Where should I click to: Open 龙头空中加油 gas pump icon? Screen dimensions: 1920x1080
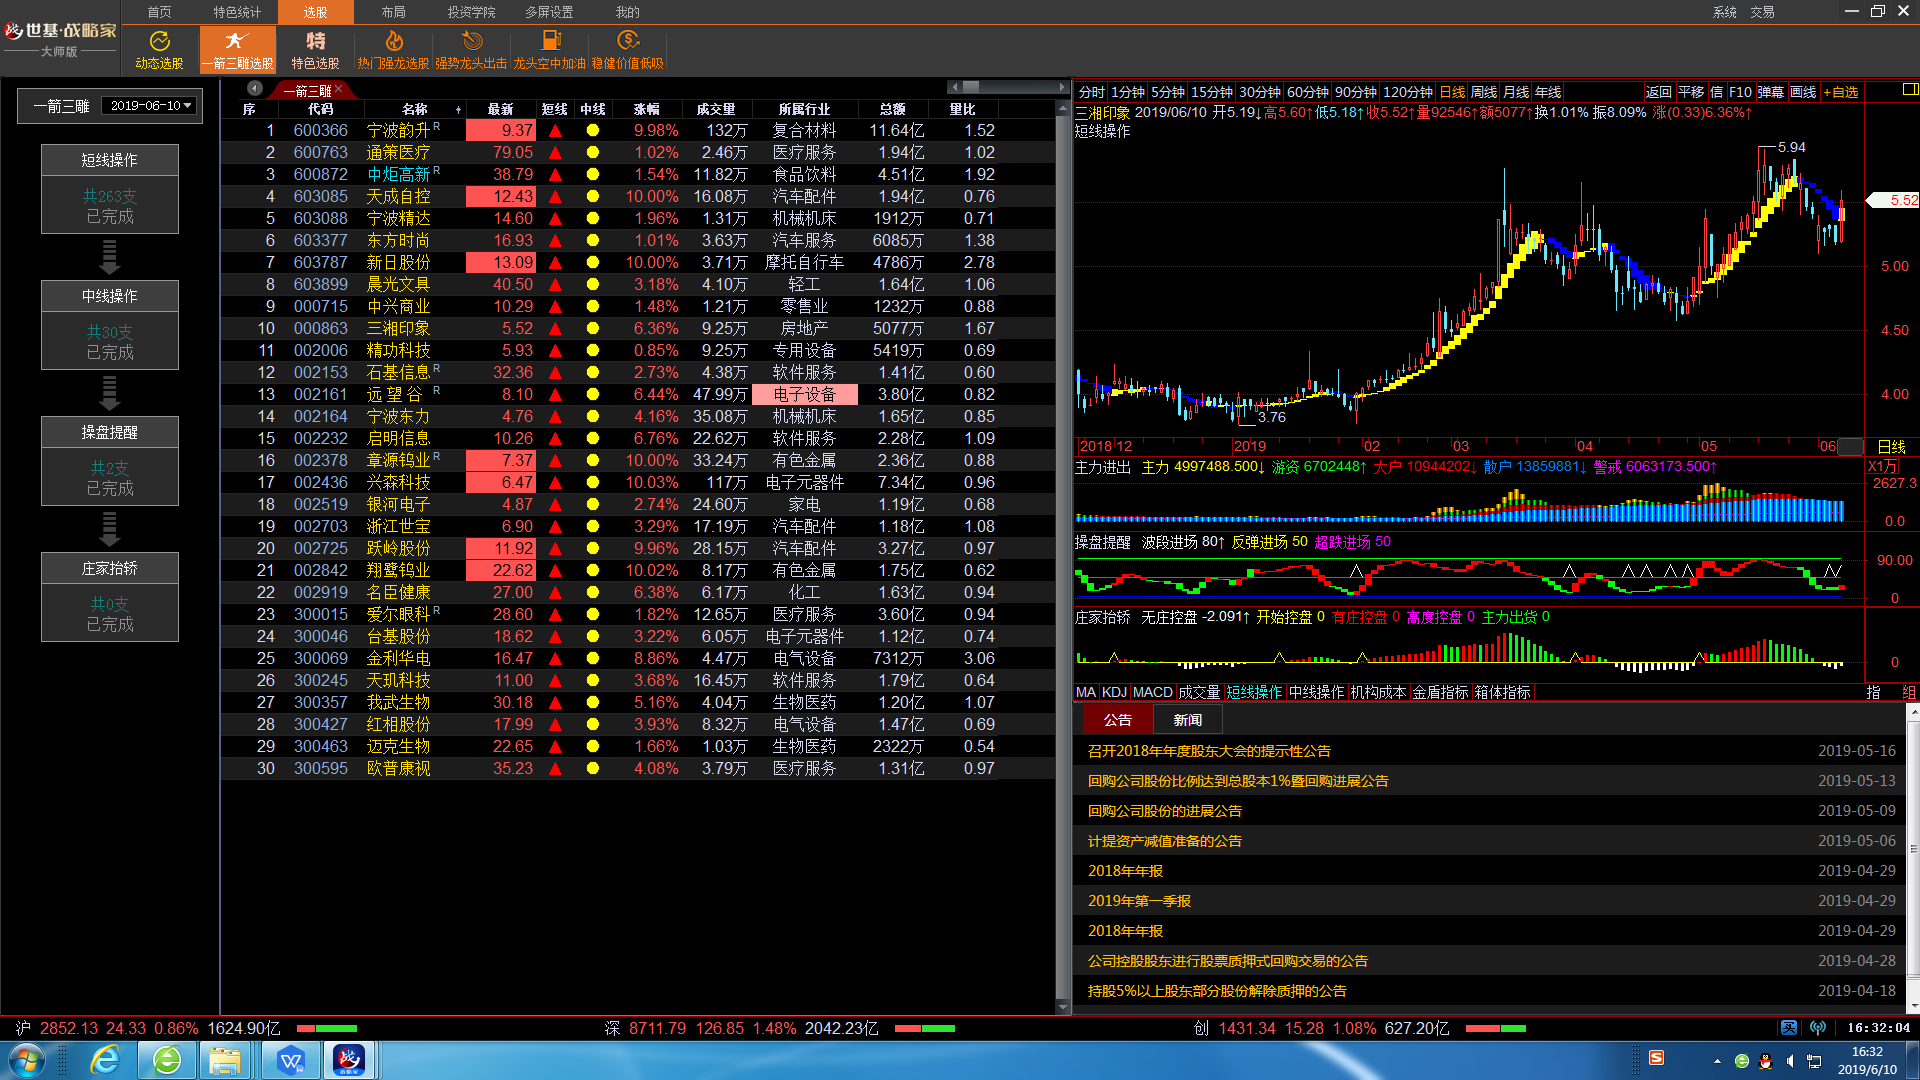point(550,49)
